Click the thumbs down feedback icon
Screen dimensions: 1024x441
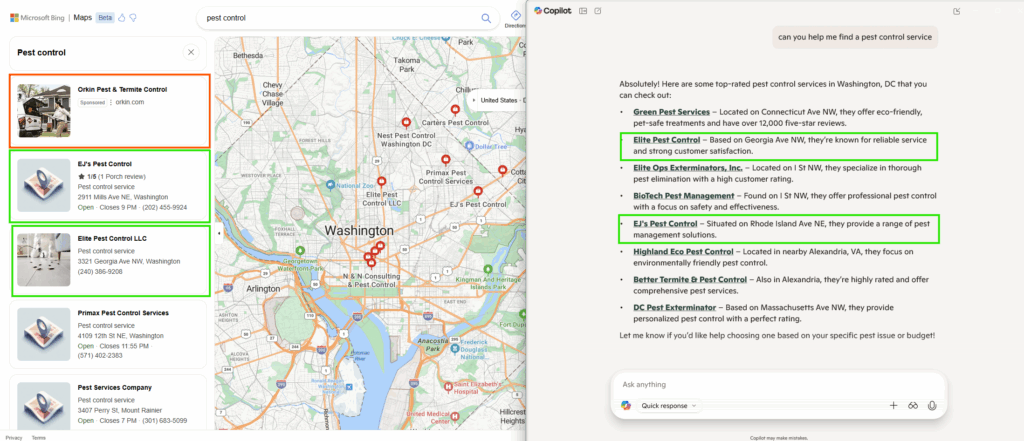pyautogui.click(x=133, y=17)
